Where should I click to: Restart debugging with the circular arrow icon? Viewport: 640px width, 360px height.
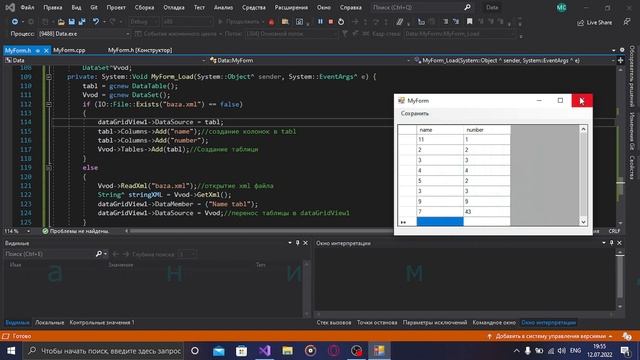(x=341, y=22)
